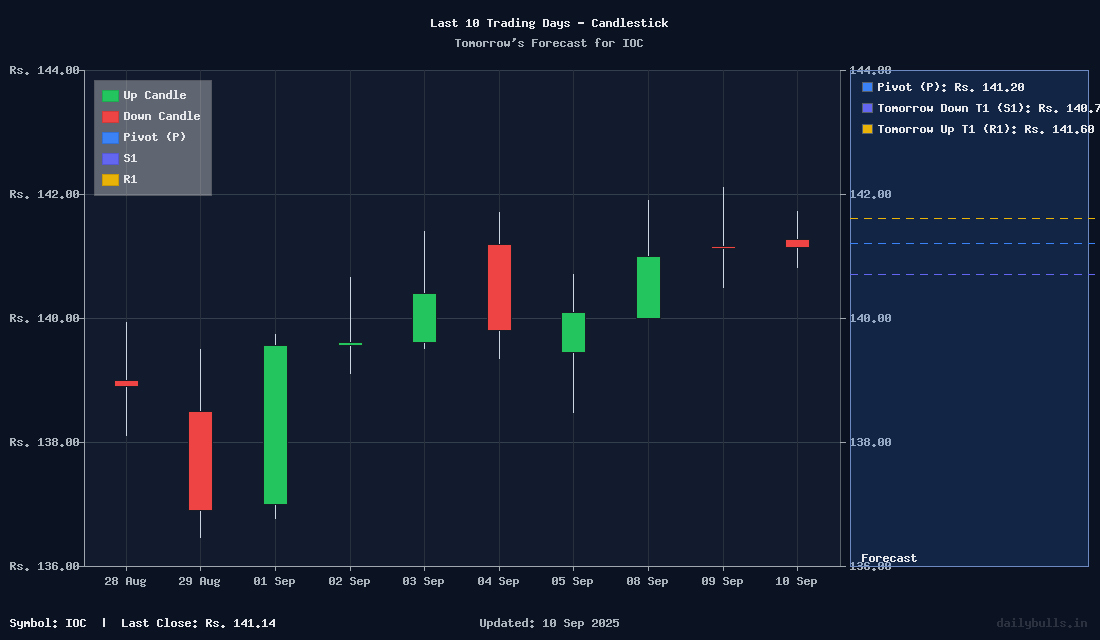Screen dimensions: 1100x640
Task: Click the 'Tomorrow Down T1 (S1)' text
Action: click(x=954, y=108)
